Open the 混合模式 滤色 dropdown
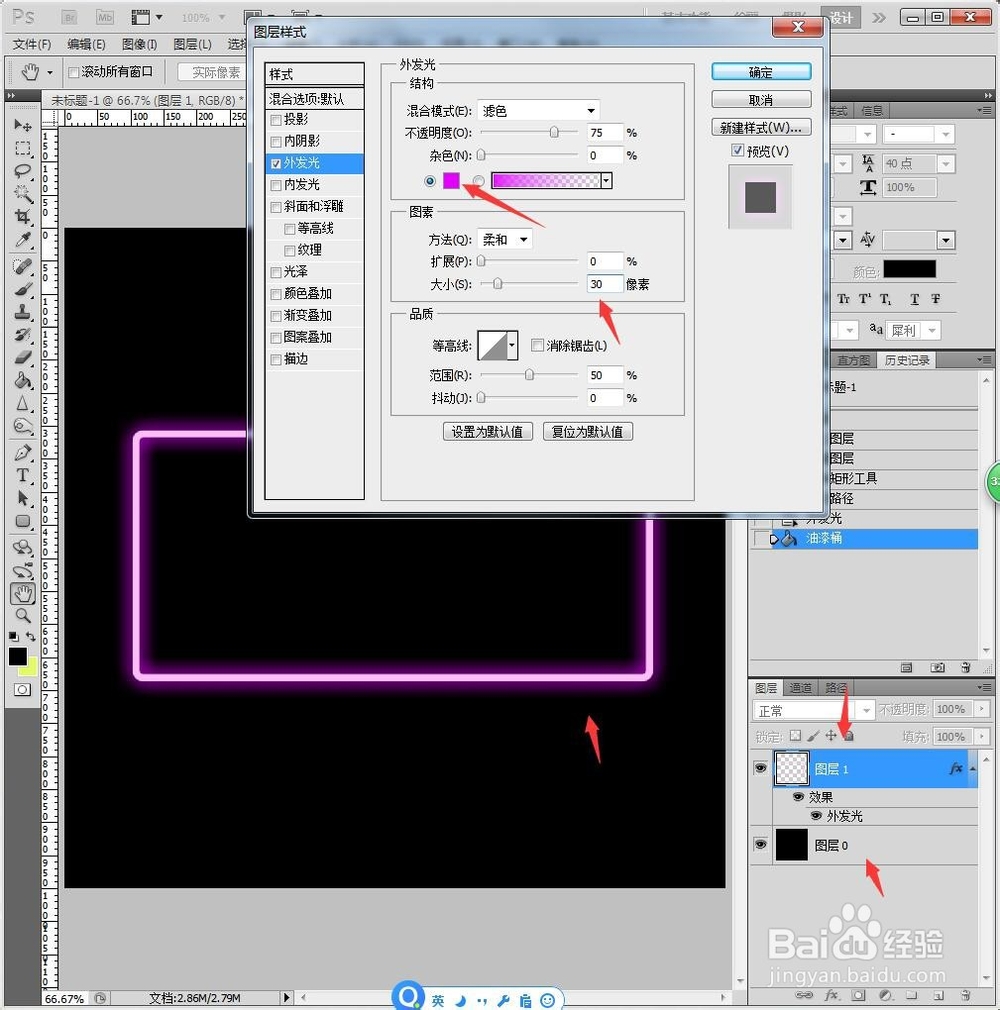 (538, 111)
